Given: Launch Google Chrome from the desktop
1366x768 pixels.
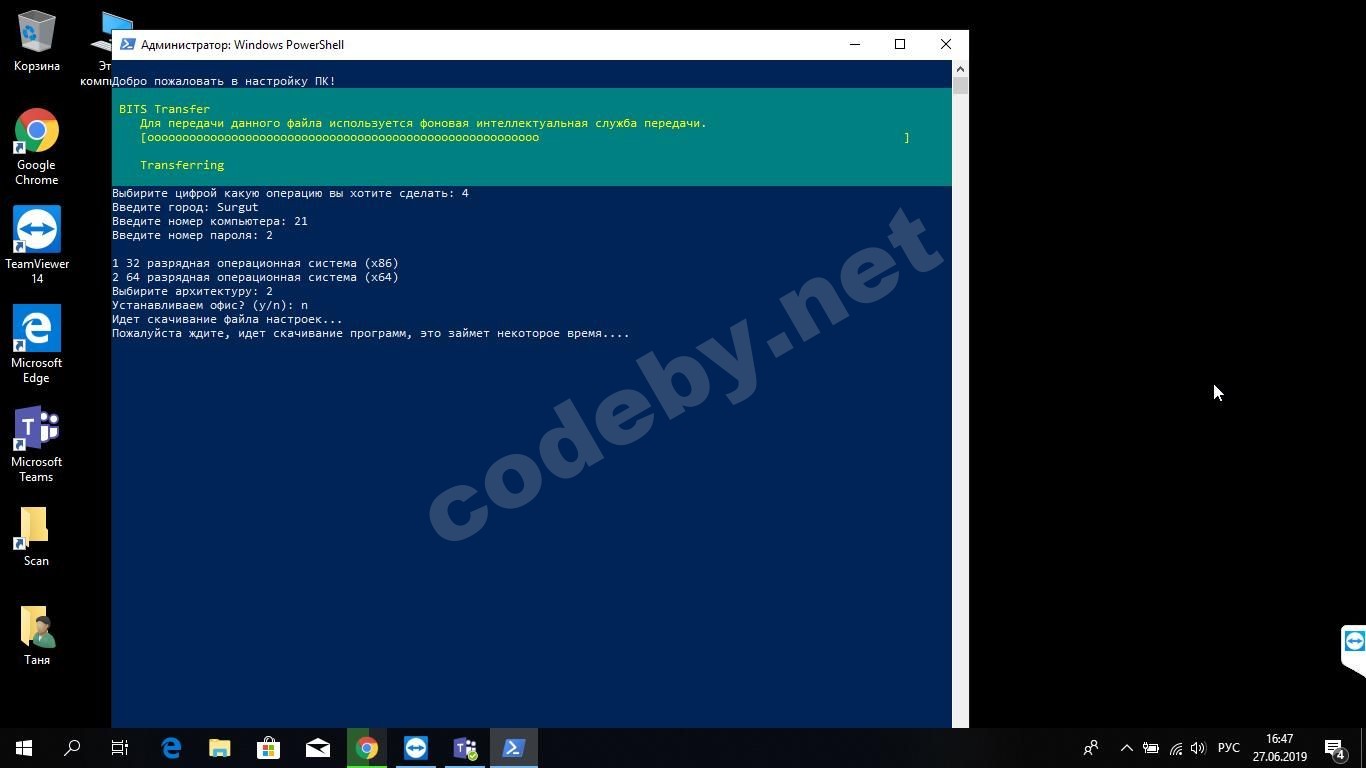Looking at the screenshot, I should click(36, 146).
